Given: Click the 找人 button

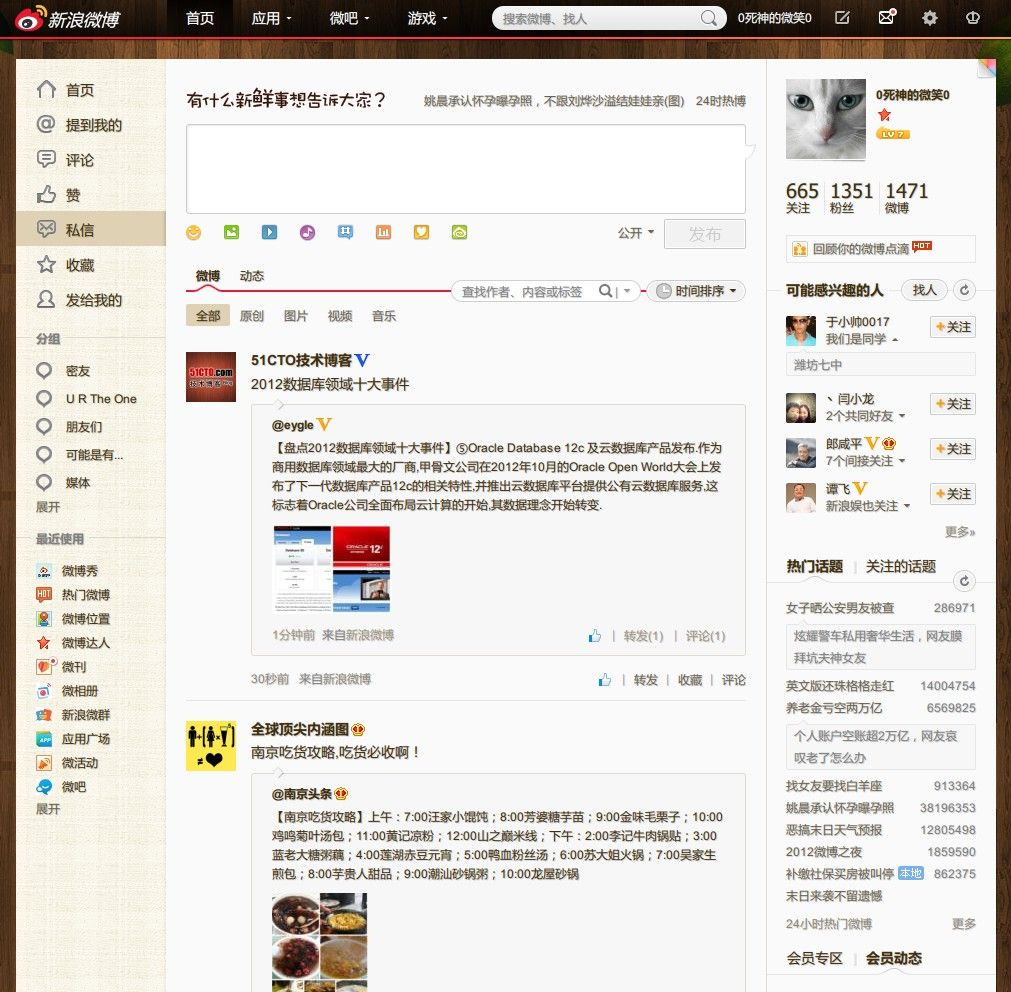Looking at the screenshot, I should click(x=924, y=290).
